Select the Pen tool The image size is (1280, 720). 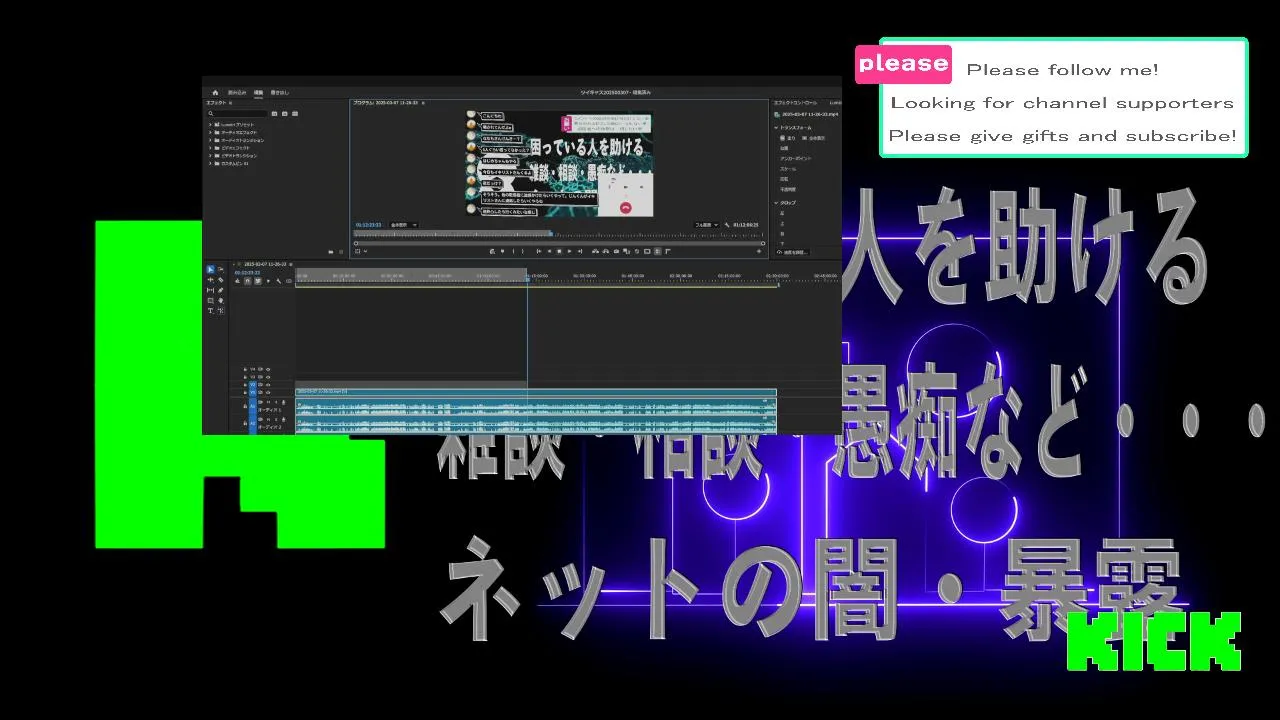point(220,290)
